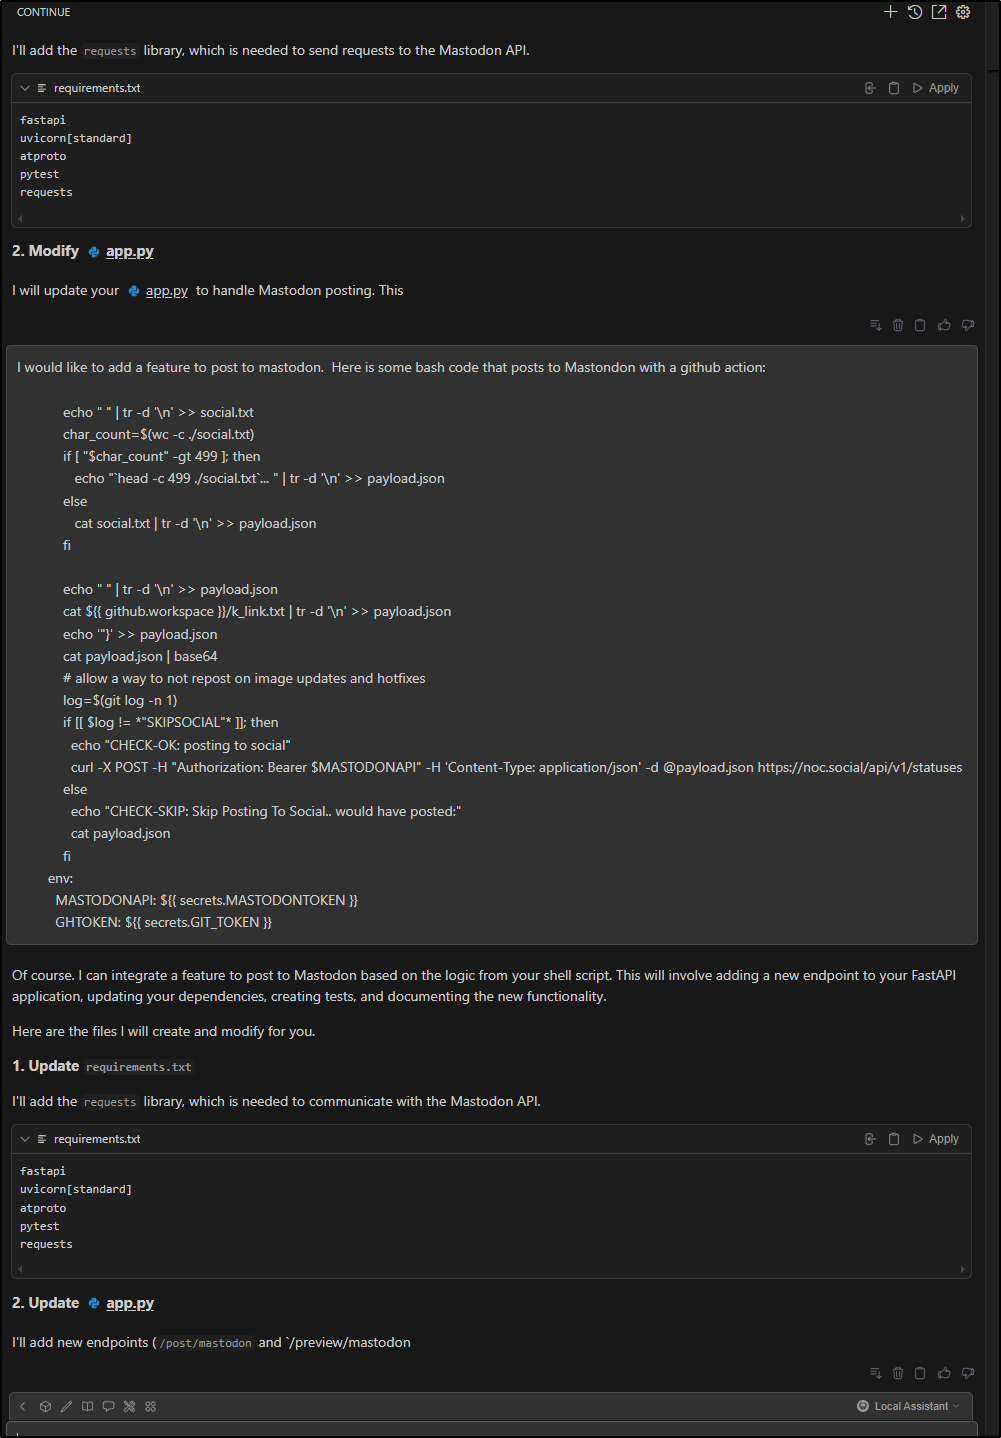The height and width of the screenshot is (1438, 1001).
Task: Delete the Mastodon feature response
Action: [897, 1373]
